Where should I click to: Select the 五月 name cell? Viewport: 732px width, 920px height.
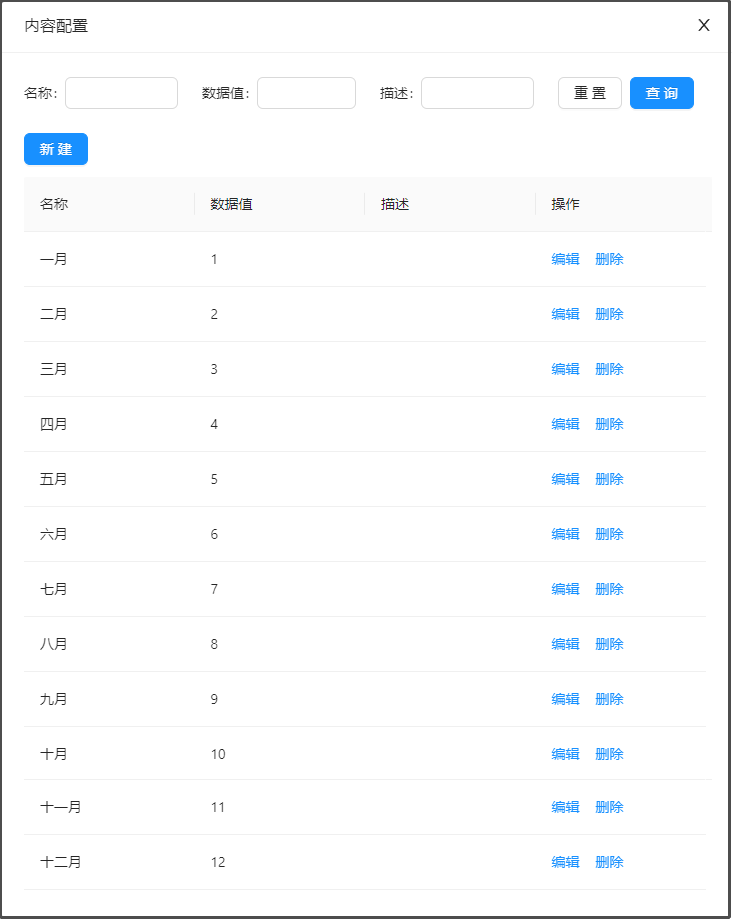coord(54,479)
